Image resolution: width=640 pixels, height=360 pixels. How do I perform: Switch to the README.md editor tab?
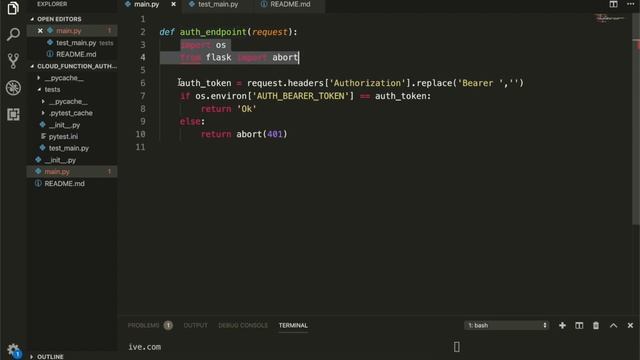click(290, 4)
